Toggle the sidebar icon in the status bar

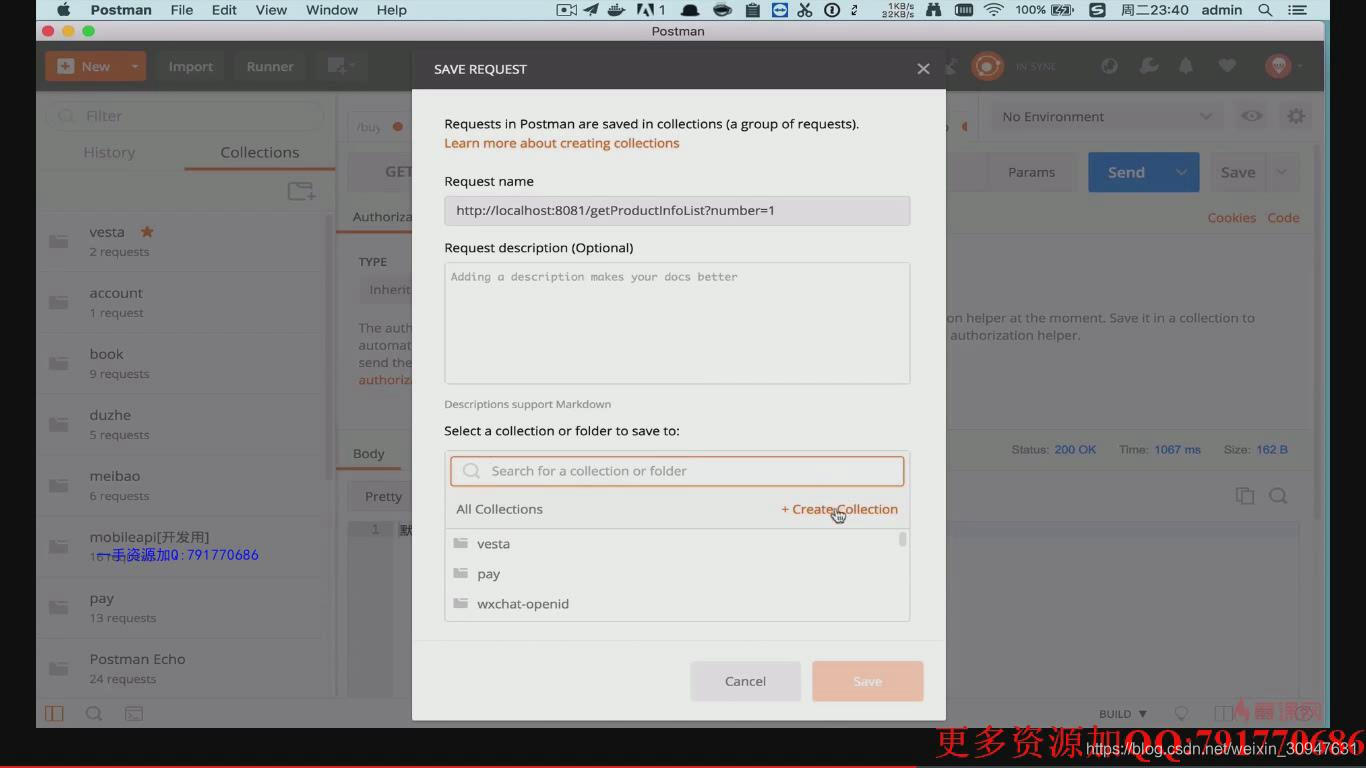tap(54, 713)
